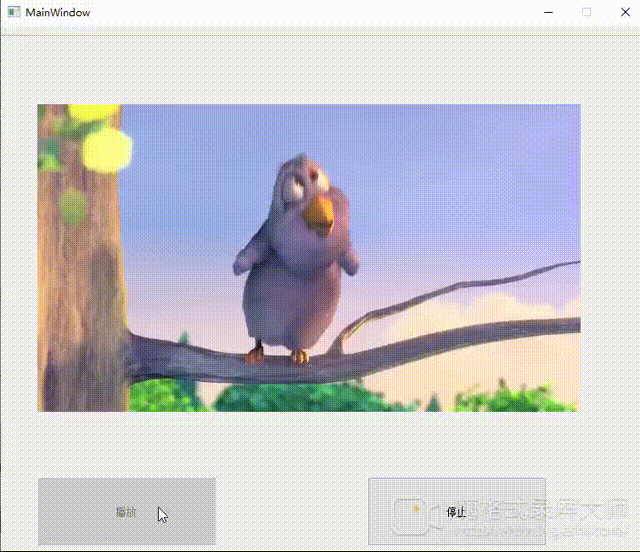Click the 停止 (stop) button
The height and width of the screenshot is (552, 640).
pos(457,511)
